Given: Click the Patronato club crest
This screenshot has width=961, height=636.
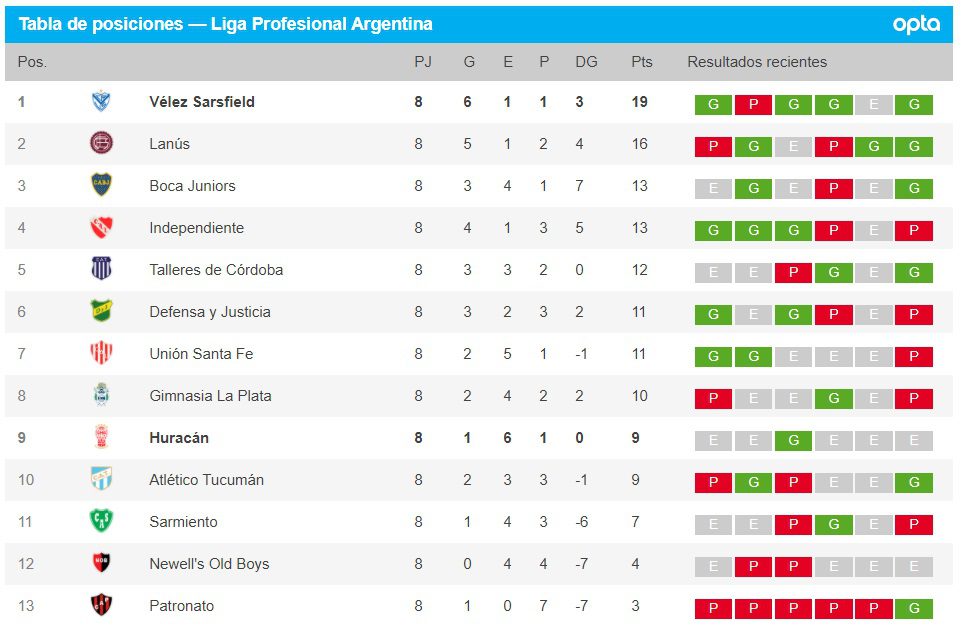Looking at the screenshot, I should [101, 606].
